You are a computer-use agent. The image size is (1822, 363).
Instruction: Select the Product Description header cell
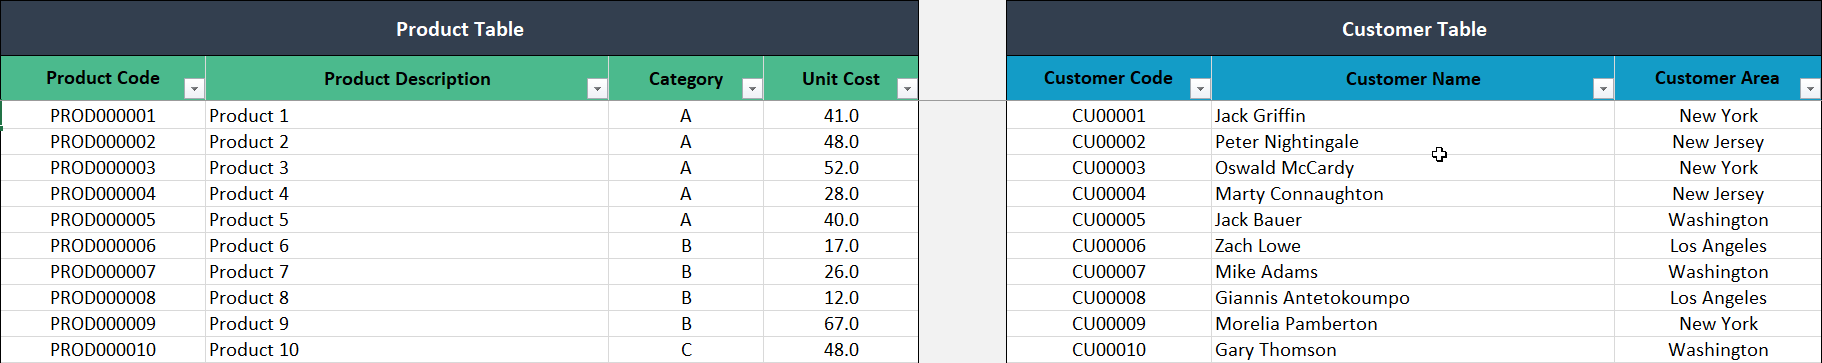[407, 78]
